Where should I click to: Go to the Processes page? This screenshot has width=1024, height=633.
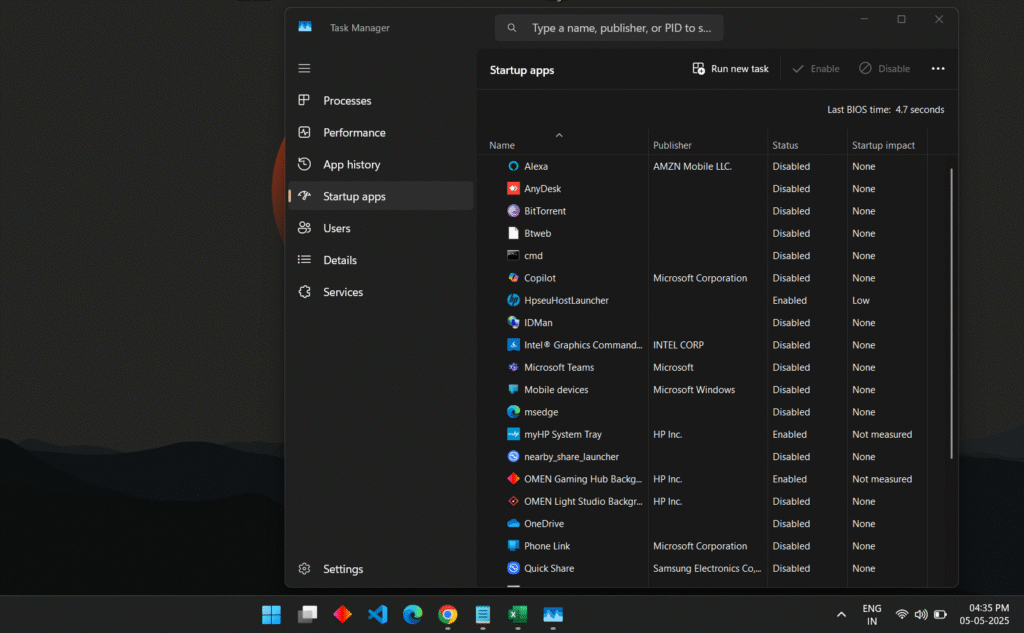pos(381,101)
